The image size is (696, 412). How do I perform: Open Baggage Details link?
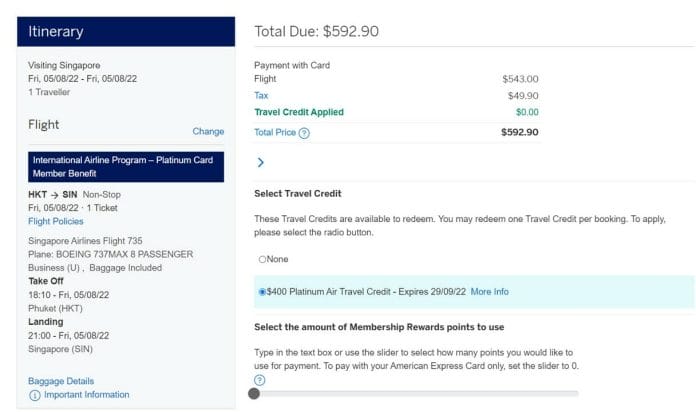pyautogui.click(x=61, y=381)
